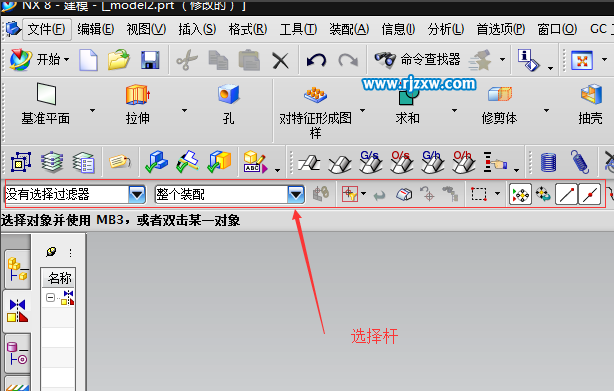Expand the 对特征形成图样 dropdown arrow

coord(363,111)
